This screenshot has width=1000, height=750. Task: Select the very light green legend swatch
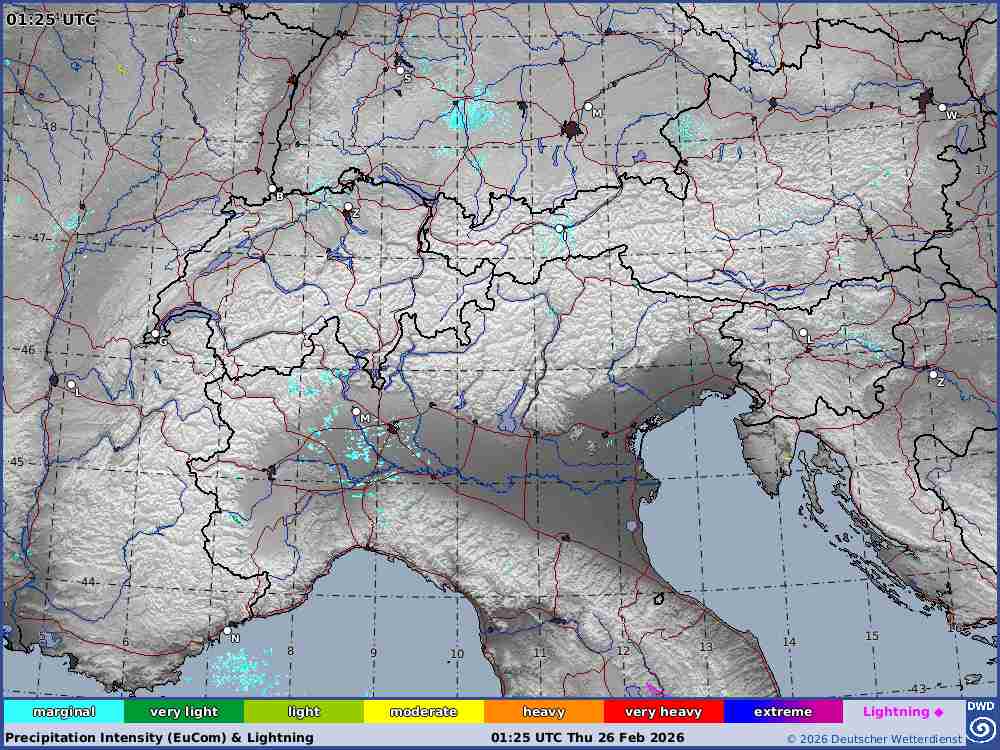pyautogui.click(x=184, y=712)
